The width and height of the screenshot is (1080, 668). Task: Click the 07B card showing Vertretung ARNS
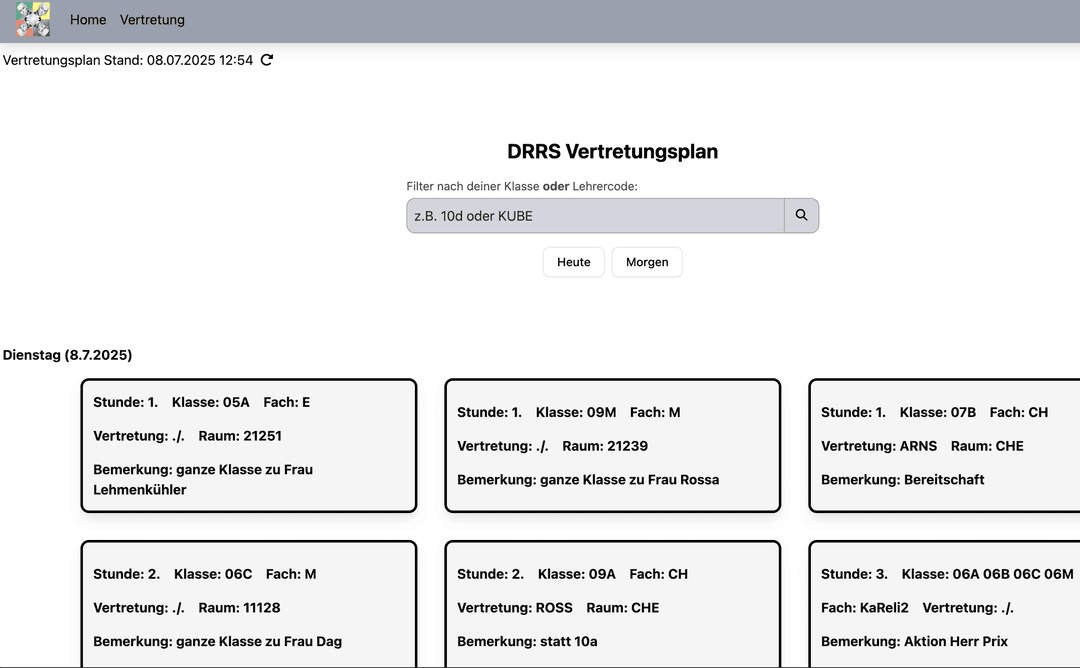[945, 445]
